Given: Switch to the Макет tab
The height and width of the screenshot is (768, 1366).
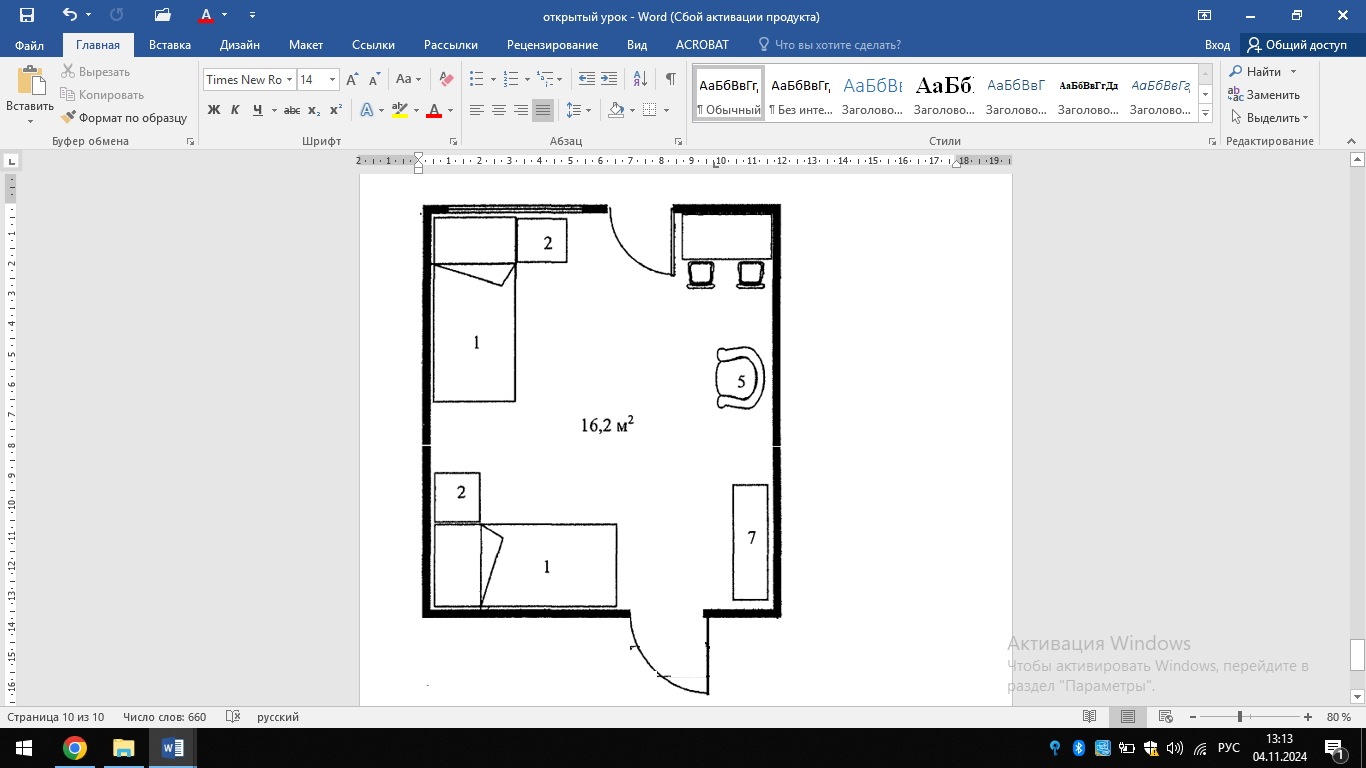Looking at the screenshot, I should tap(306, 45).
